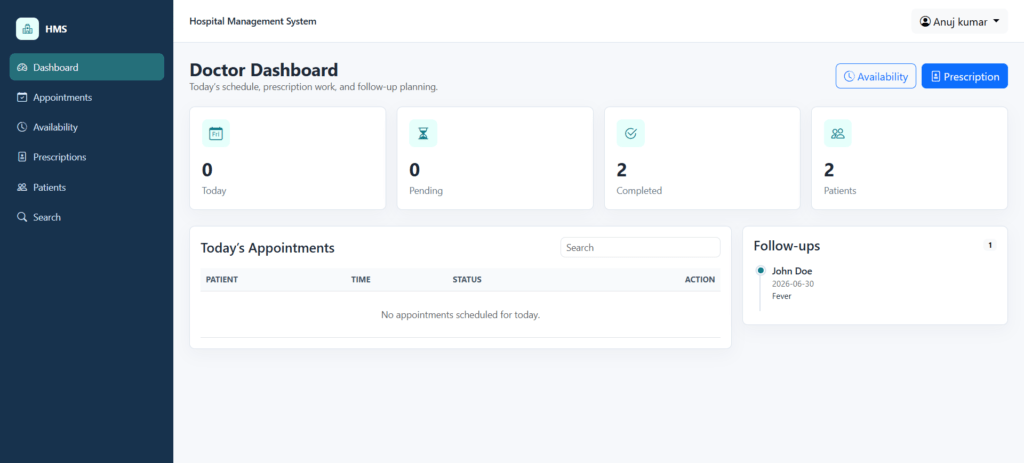Click the Search magnifier icon in sidebar
Screen dimensions: 1024x463
coord(22,217)
